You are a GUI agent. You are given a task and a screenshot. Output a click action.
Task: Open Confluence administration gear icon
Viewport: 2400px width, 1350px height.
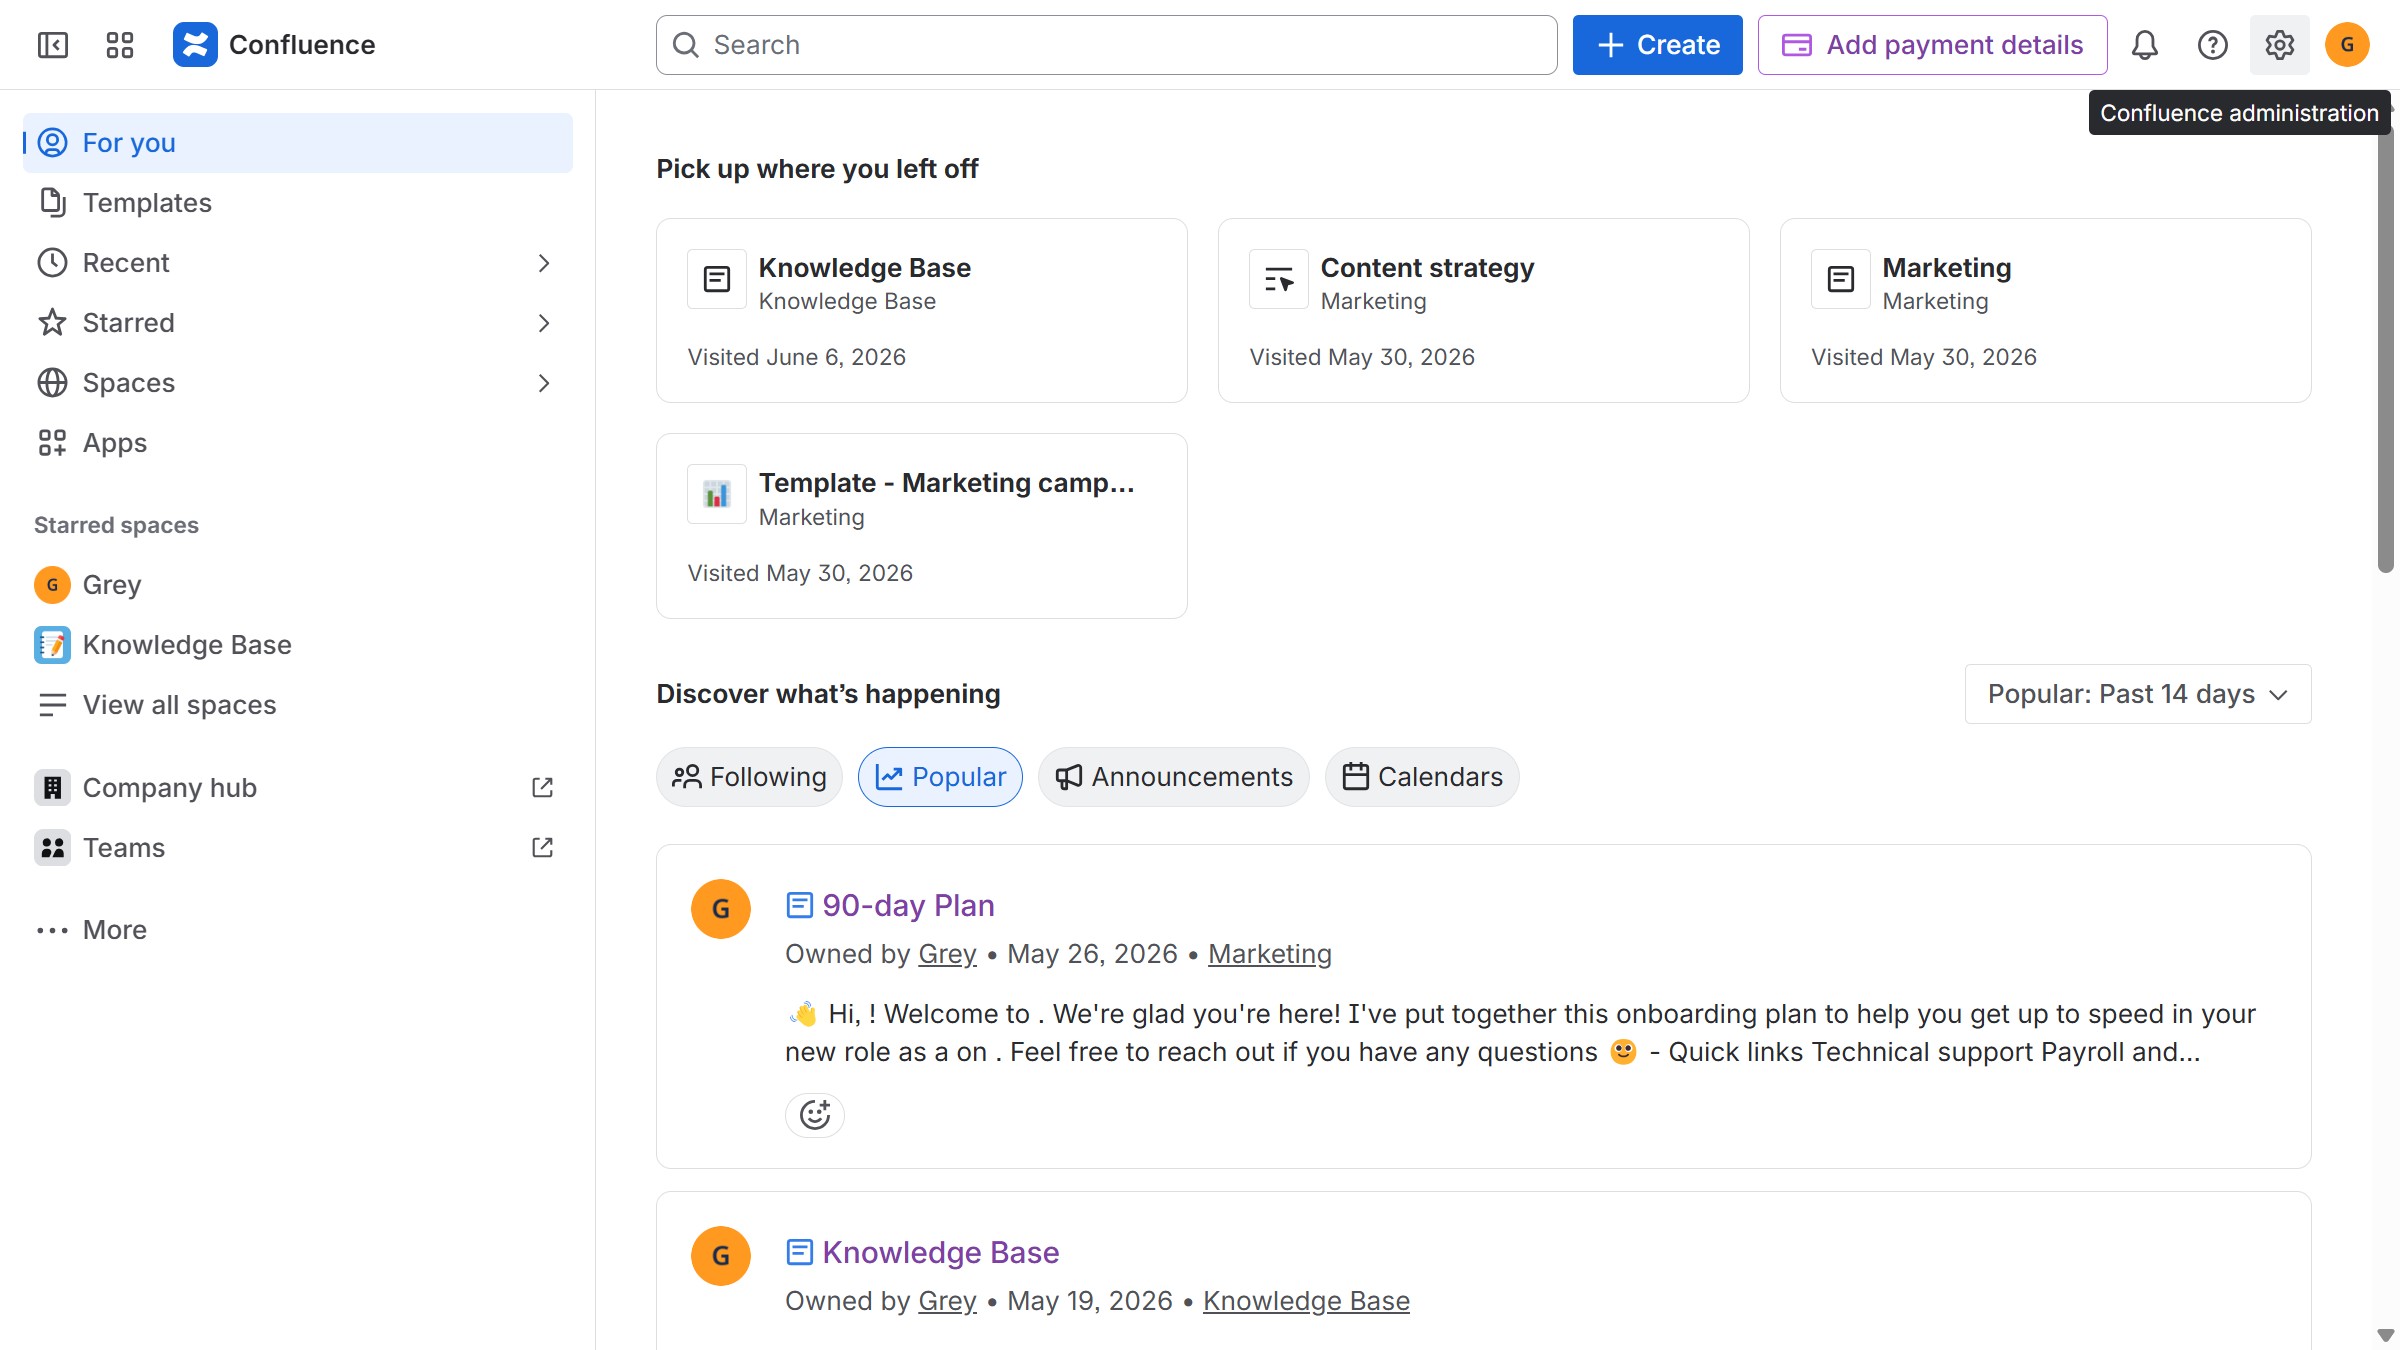pyautogui.click(x=2279, y=45)
